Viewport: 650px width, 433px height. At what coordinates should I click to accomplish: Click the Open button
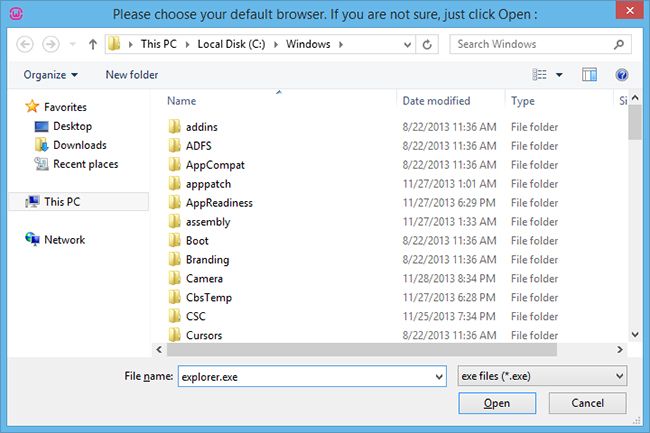point(497,403)
